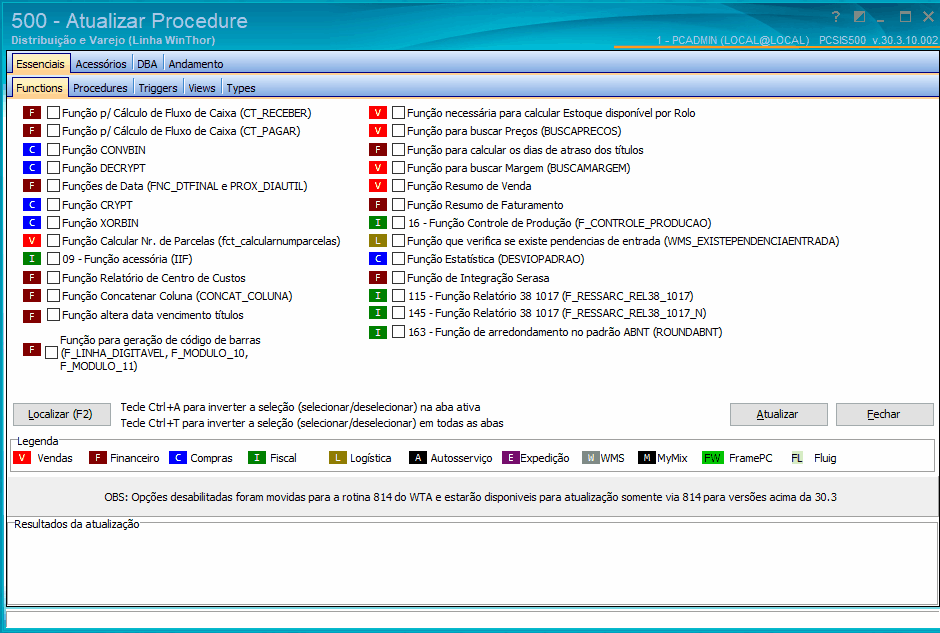Check Função de Integração Serasa
Screen dimensions: 940x633
pyautogui.click(x=399, y=278)
